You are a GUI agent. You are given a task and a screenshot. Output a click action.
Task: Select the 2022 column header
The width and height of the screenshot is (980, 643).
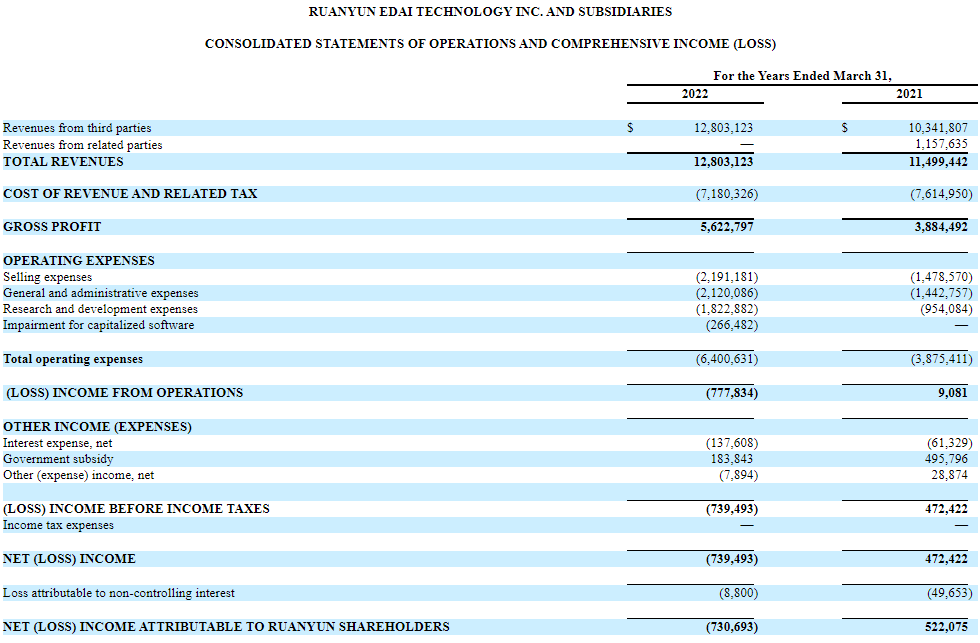click(695, 94)
